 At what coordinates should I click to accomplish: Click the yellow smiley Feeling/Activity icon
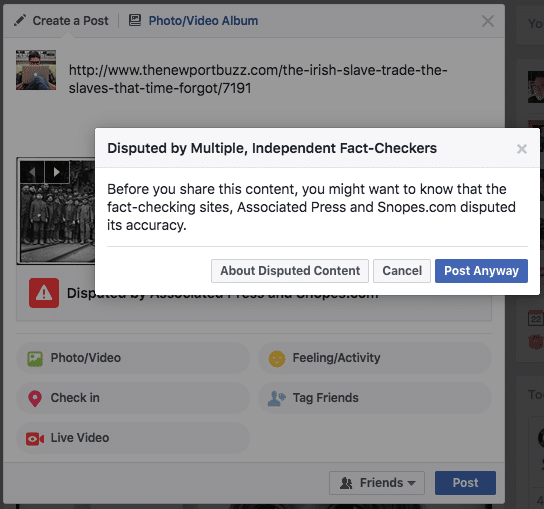coord(277,358)
